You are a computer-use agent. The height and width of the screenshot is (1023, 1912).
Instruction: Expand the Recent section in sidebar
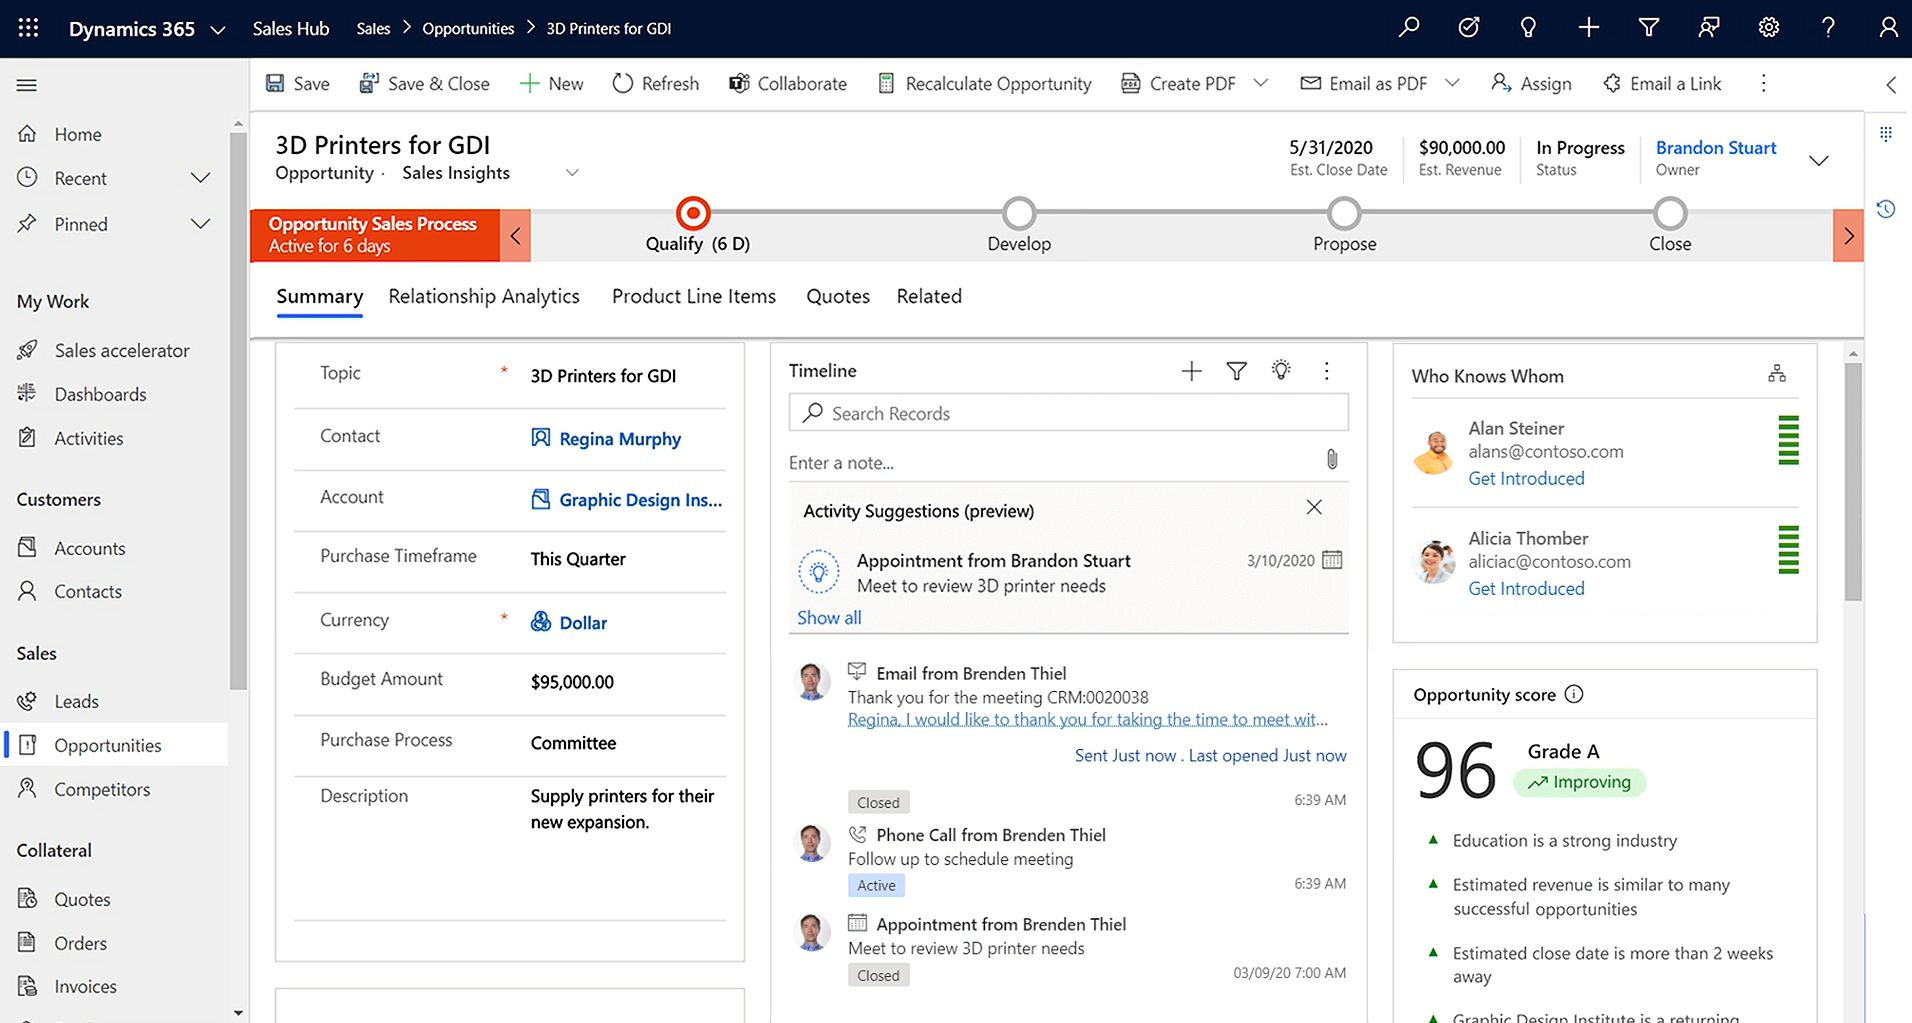[x=201, y=178]
